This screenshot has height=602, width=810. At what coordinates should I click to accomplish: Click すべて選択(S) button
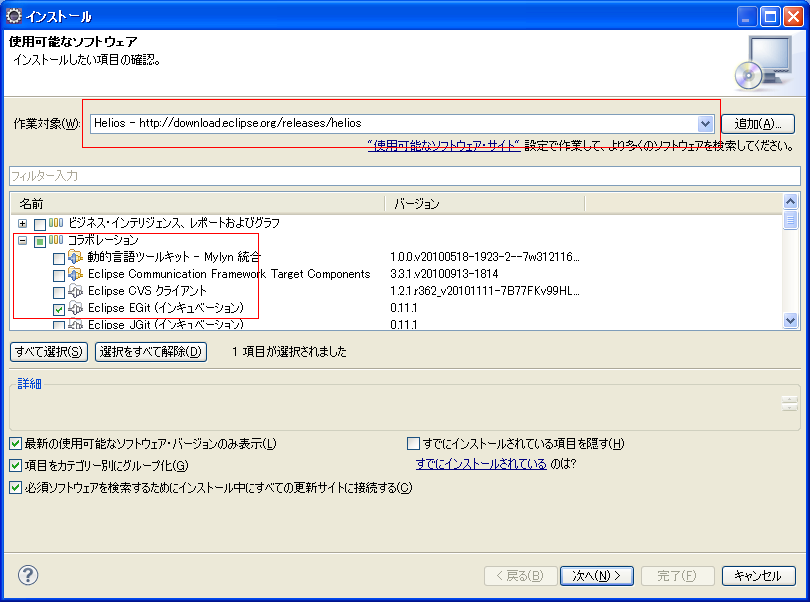tap(49, 352)
